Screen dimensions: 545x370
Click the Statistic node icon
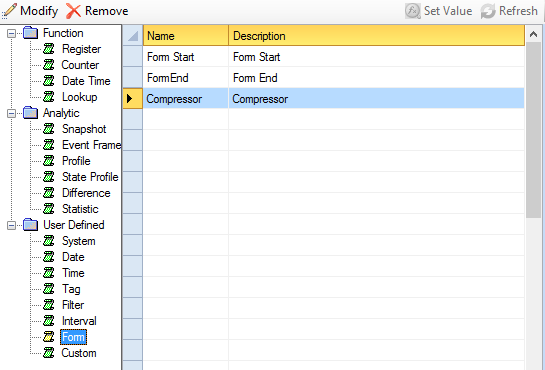[x=49, y=209]
